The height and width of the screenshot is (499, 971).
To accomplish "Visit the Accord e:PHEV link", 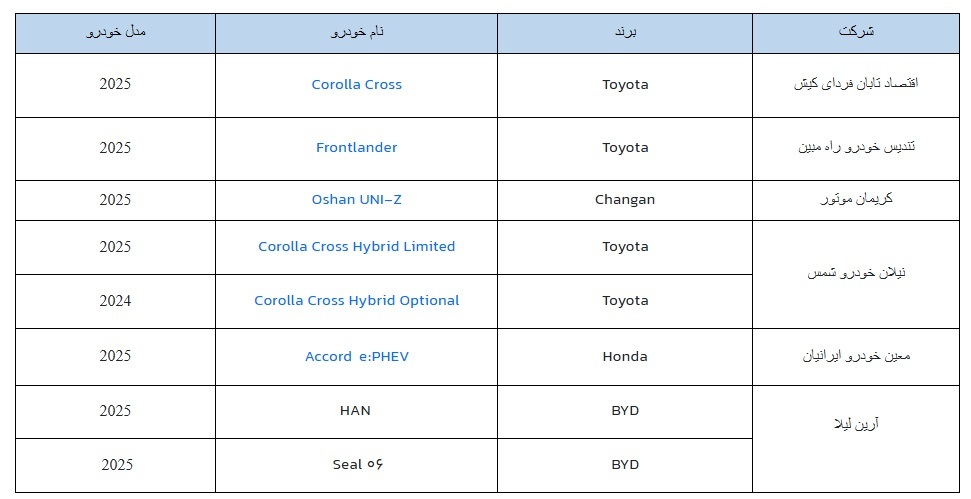I will pos(356,357).
